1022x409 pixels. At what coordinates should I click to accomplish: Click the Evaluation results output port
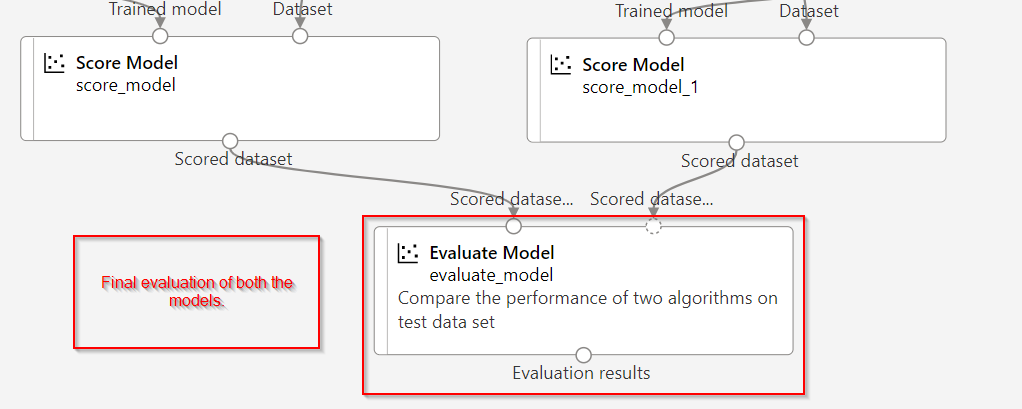[584, 355]
